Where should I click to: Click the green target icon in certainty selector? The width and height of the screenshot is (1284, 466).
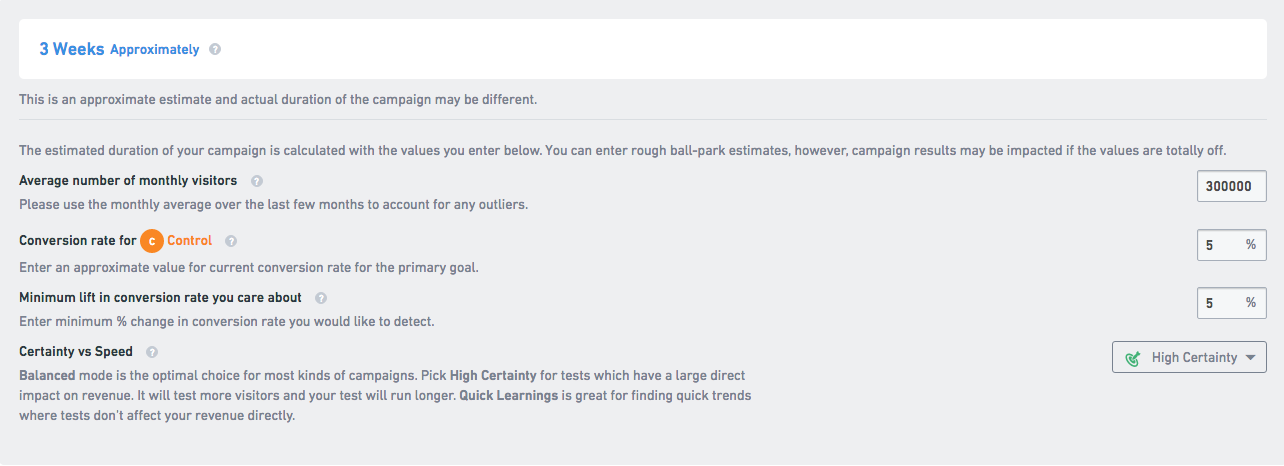(x=1133, y=358)
